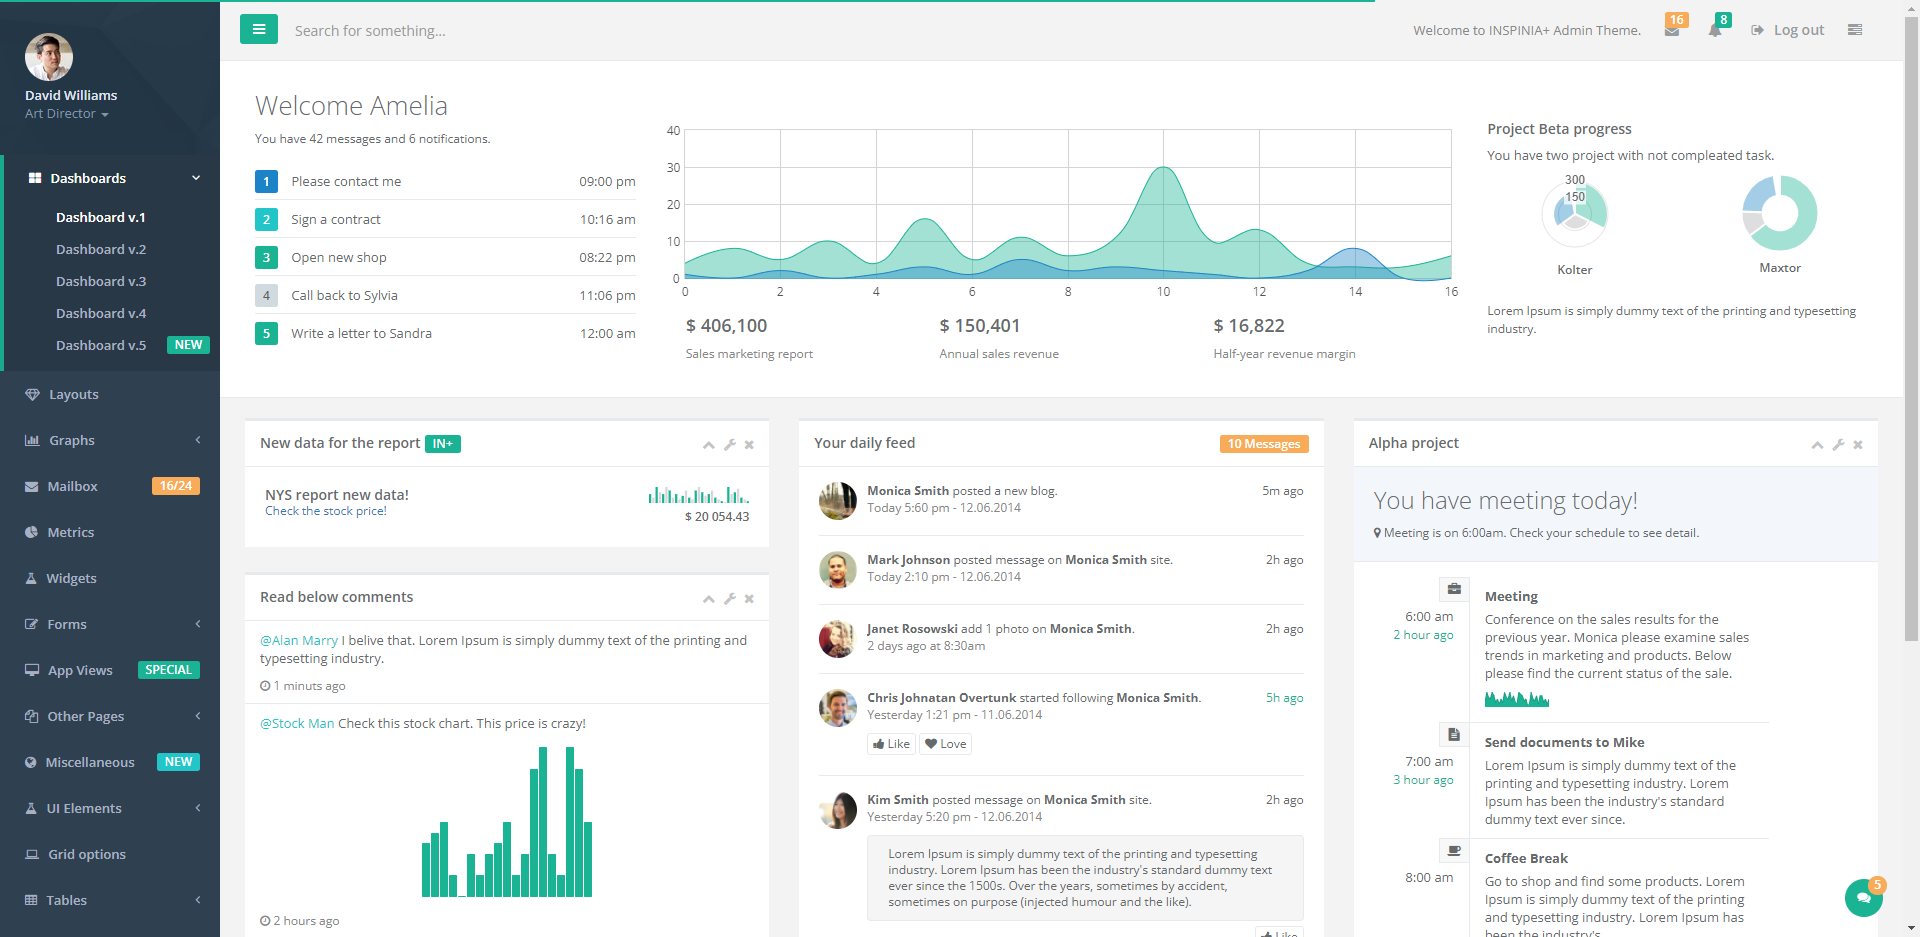The height and width of the screenshot is (937, 1920).
Task: Close the Read below comments panel
Action: click(749, 599)
